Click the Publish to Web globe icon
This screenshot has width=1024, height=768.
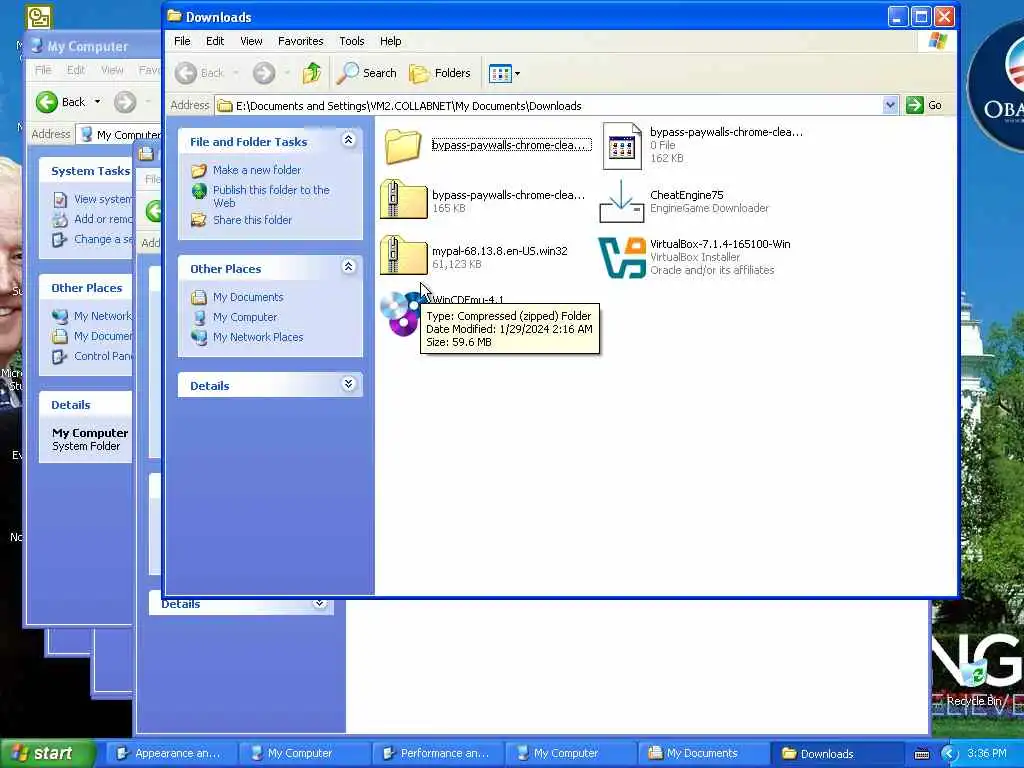click(x=199, y=191)
